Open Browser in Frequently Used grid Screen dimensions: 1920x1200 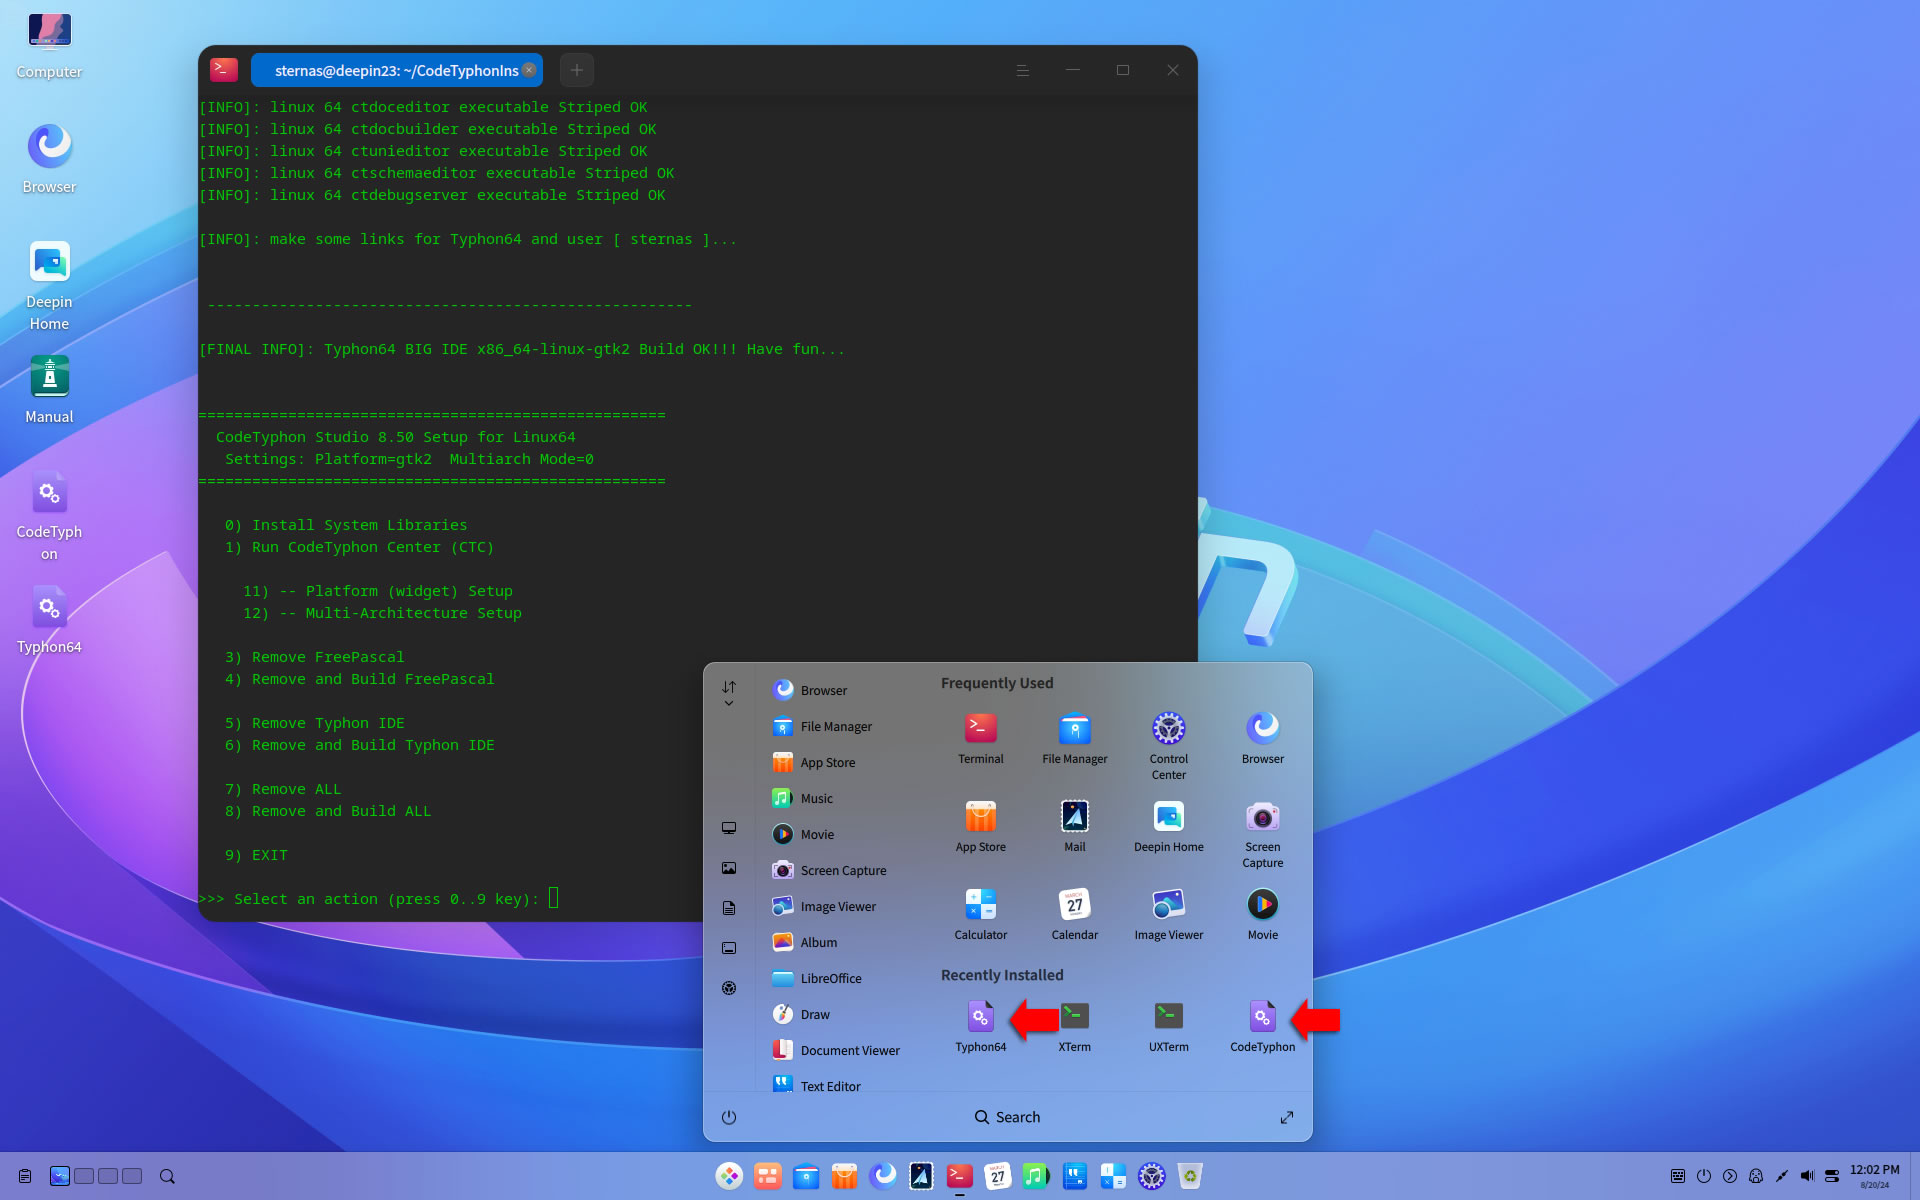(x=1262, y=738)
